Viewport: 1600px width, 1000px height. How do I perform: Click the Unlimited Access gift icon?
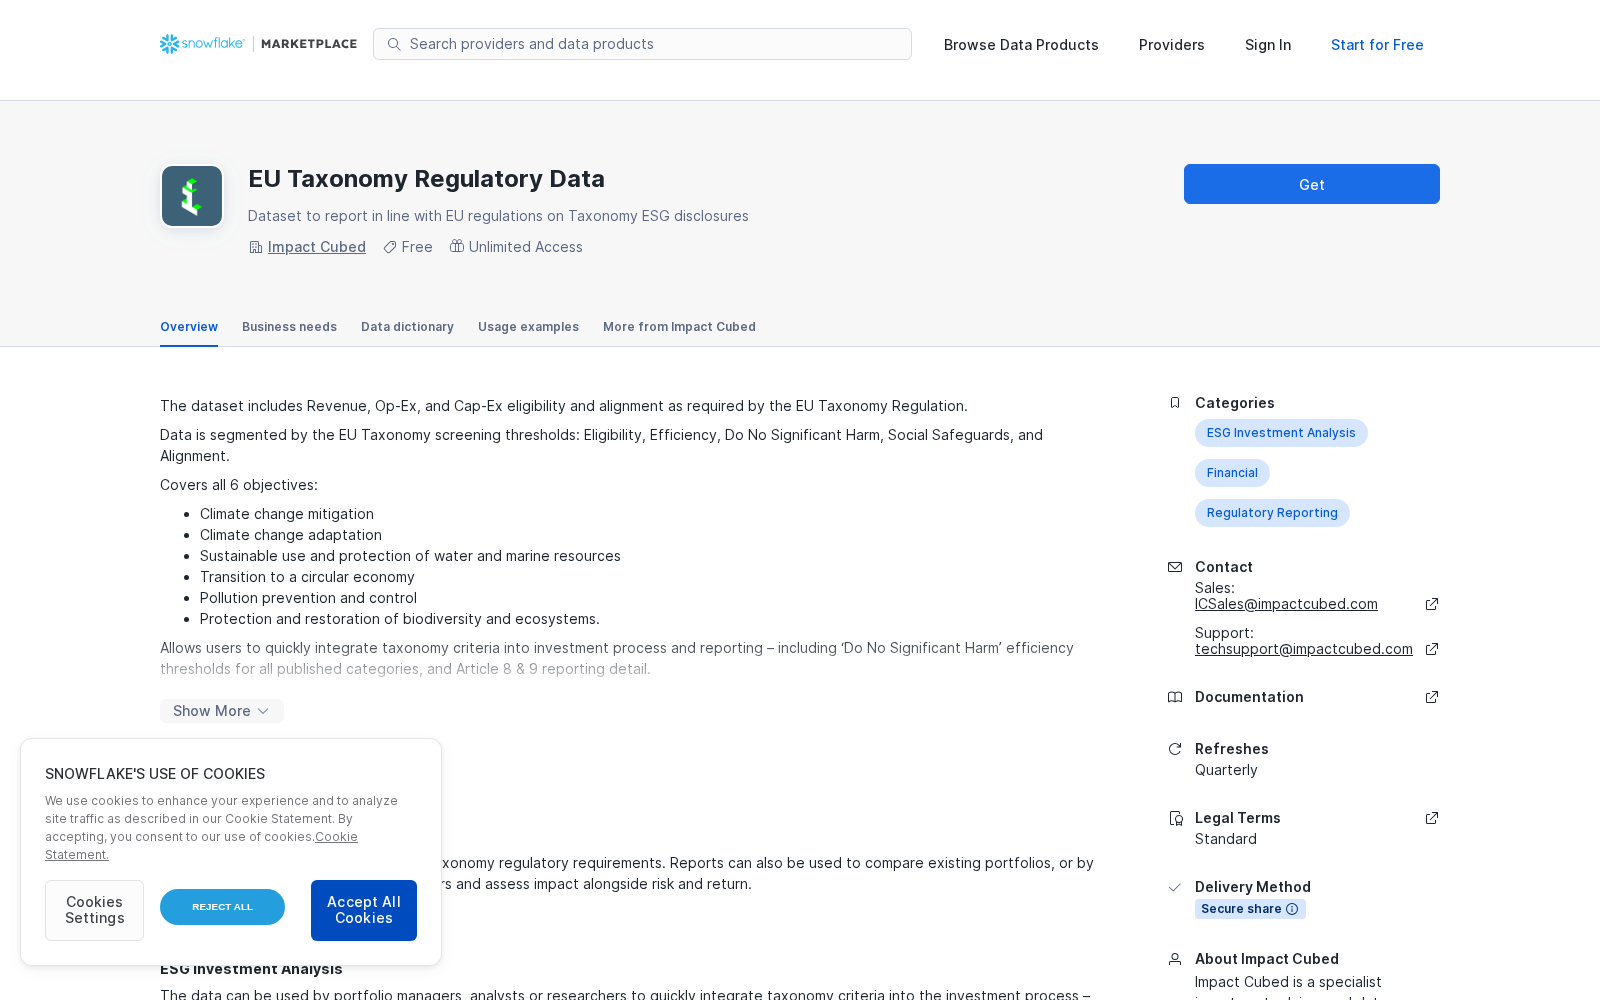457,246
